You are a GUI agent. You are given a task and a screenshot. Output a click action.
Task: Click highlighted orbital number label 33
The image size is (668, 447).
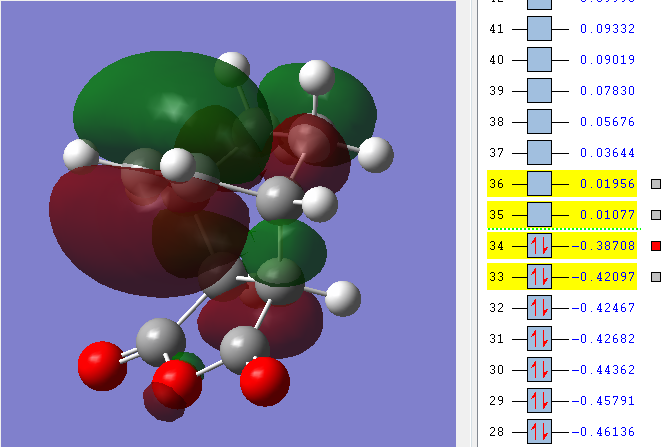coord(497,277)
